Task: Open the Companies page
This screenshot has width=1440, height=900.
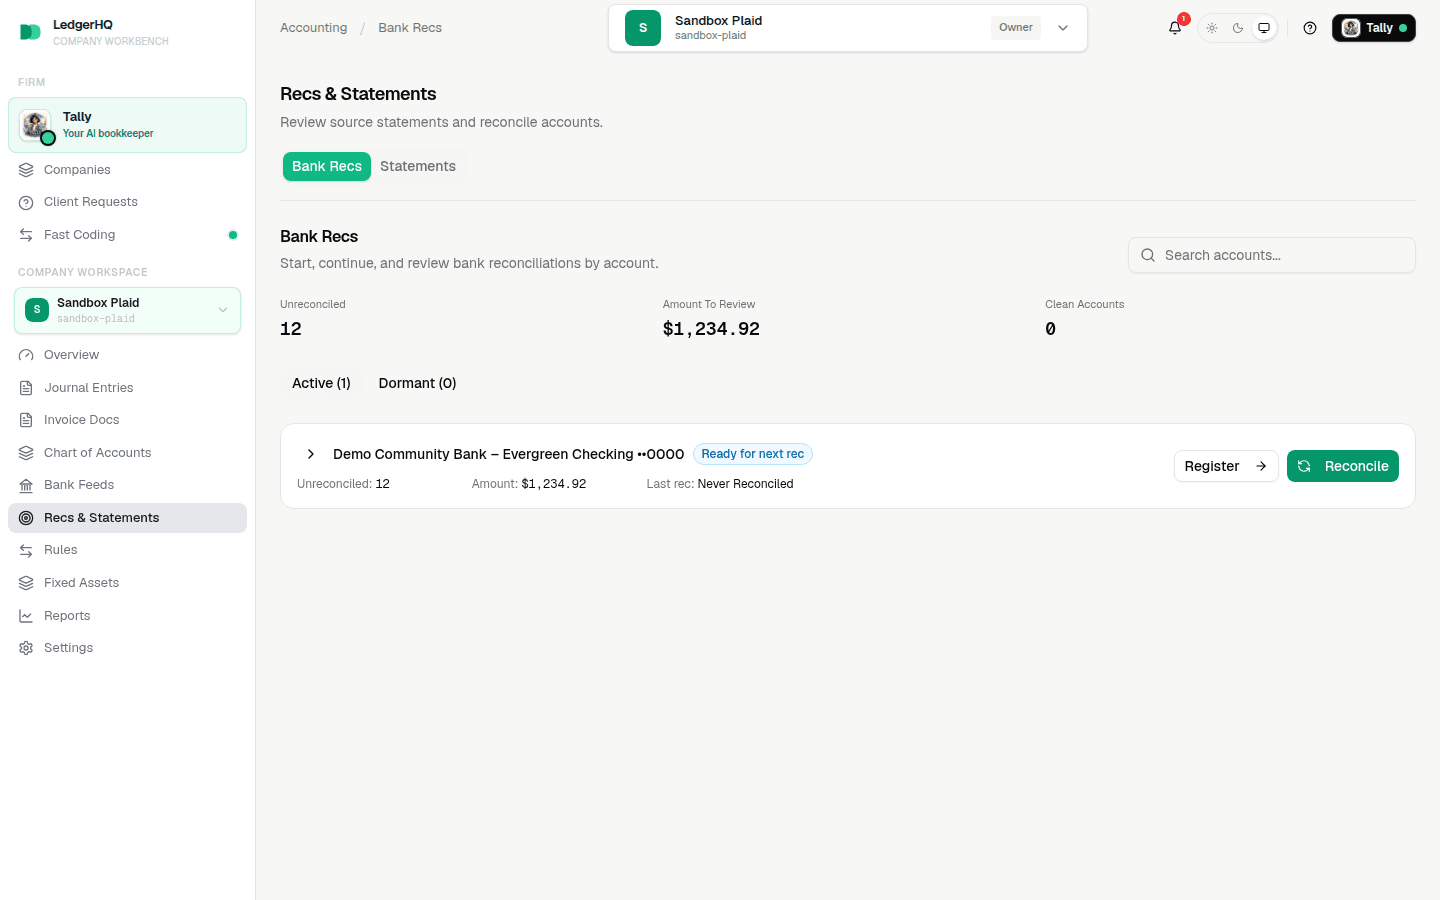Action: [x=127, y=170]
